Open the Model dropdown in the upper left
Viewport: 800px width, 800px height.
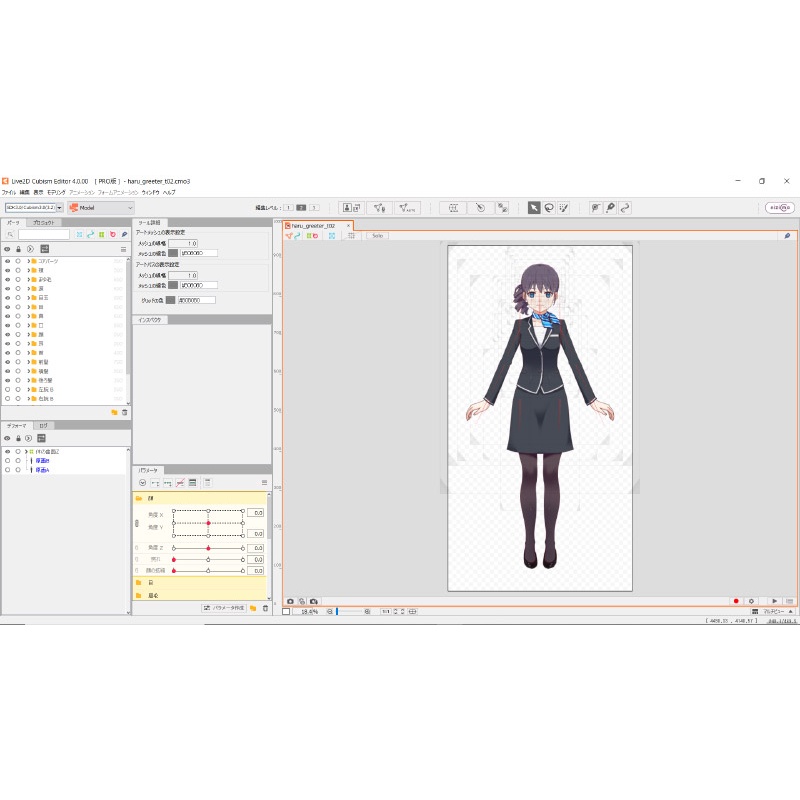[x=100, y=207]
